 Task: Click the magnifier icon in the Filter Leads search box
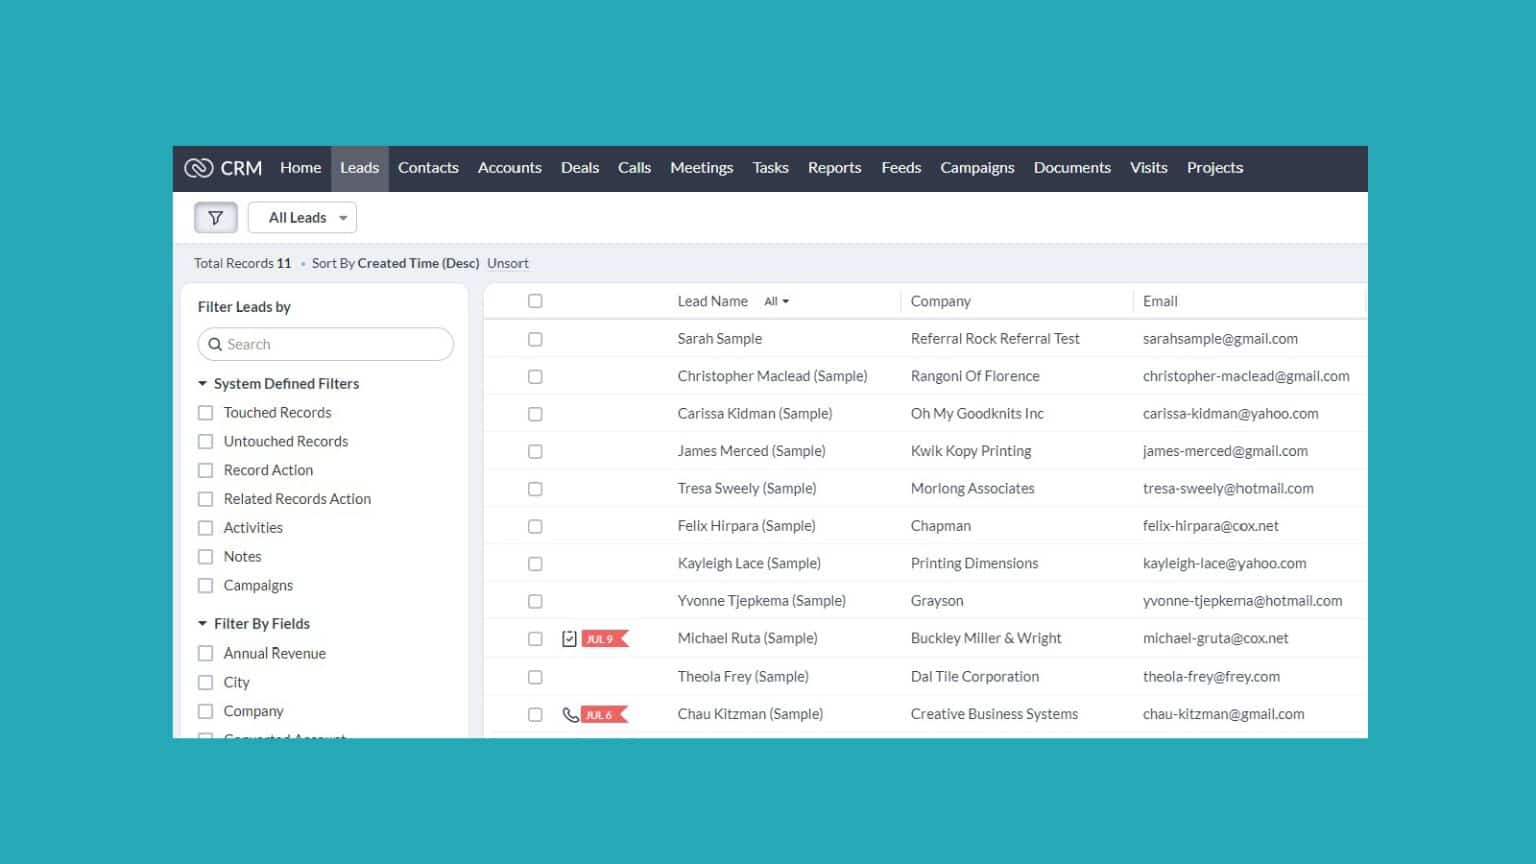click(216, 344)
